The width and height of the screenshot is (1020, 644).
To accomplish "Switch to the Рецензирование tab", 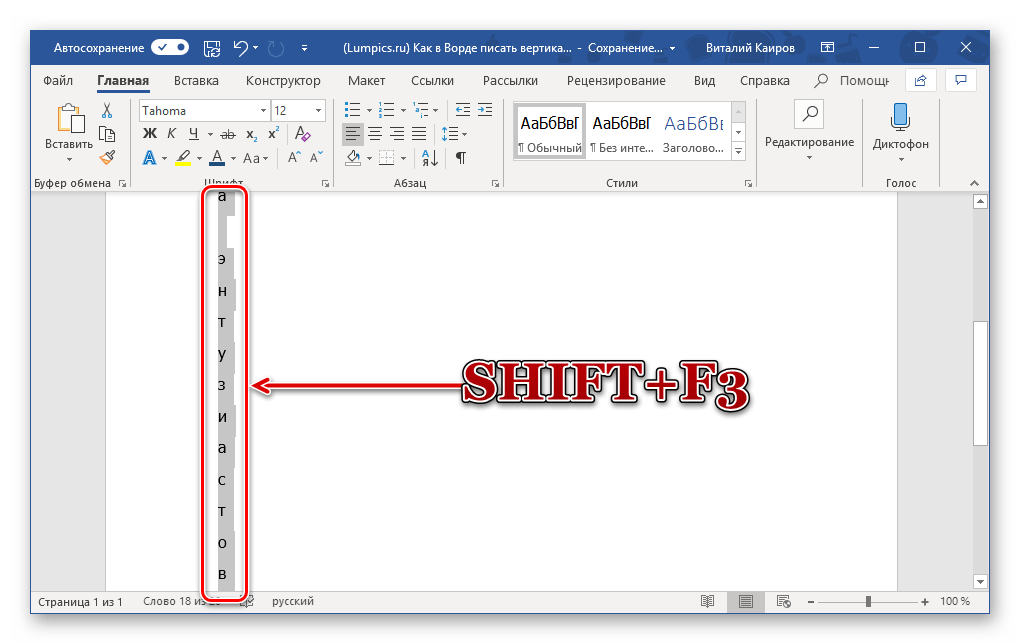I will point(615,81).
